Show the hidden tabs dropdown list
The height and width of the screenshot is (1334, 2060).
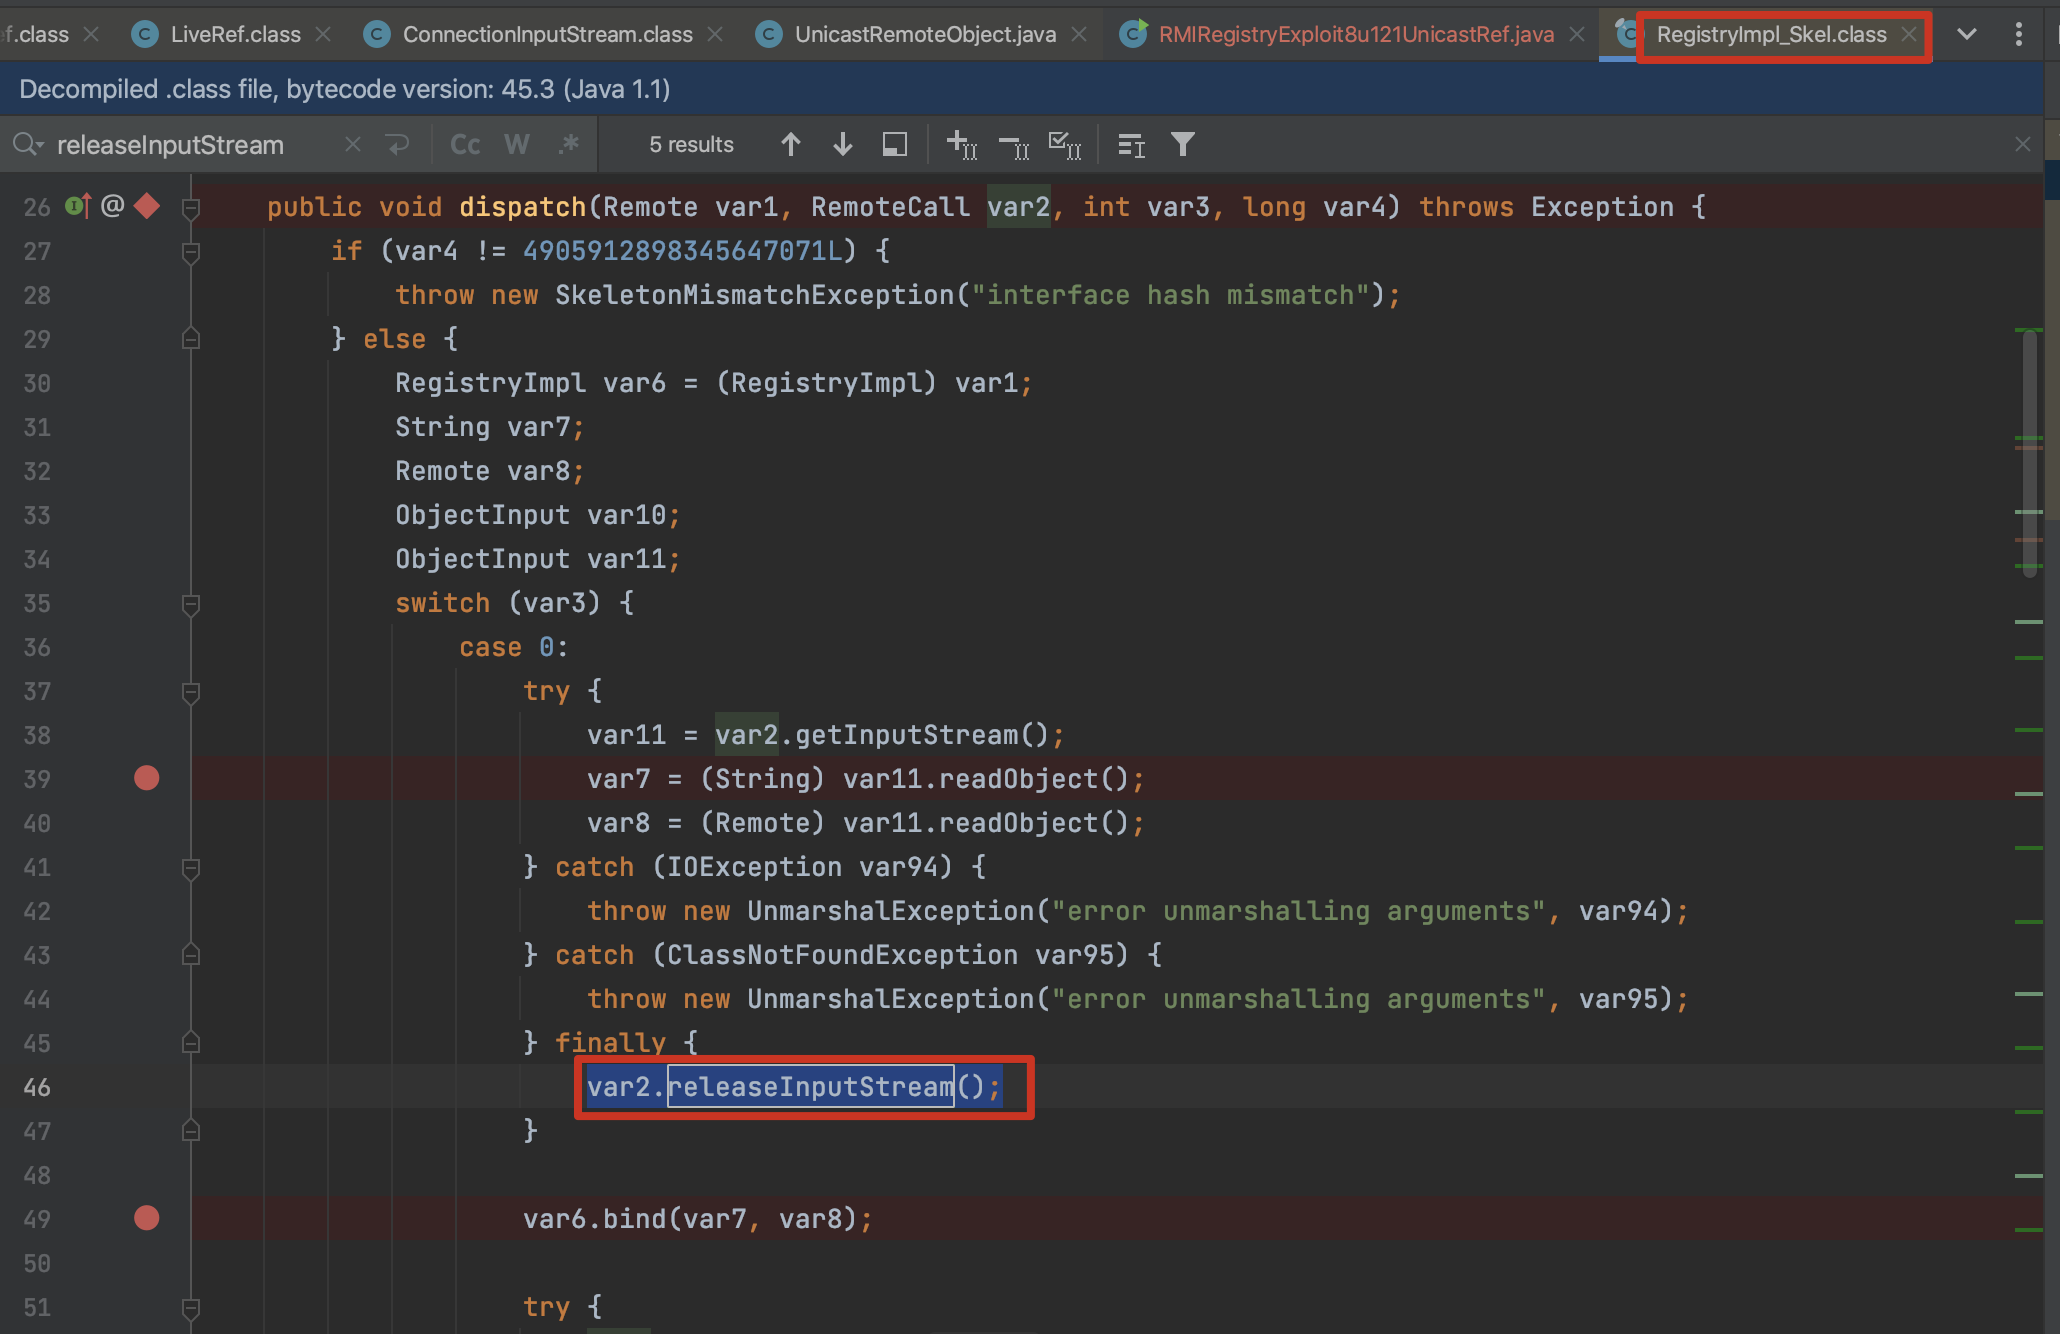[1966, 34]
